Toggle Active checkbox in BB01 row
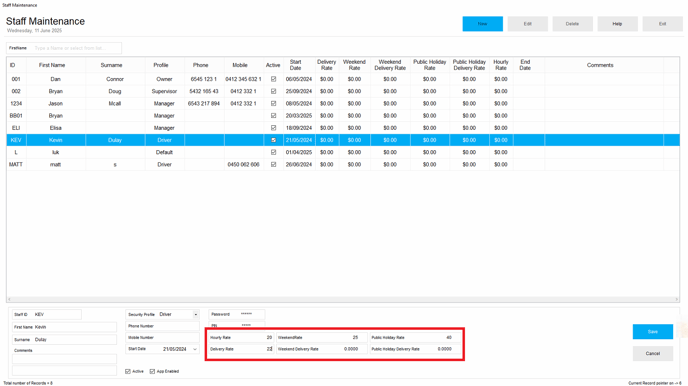The image size is (688, 386). 273,116
